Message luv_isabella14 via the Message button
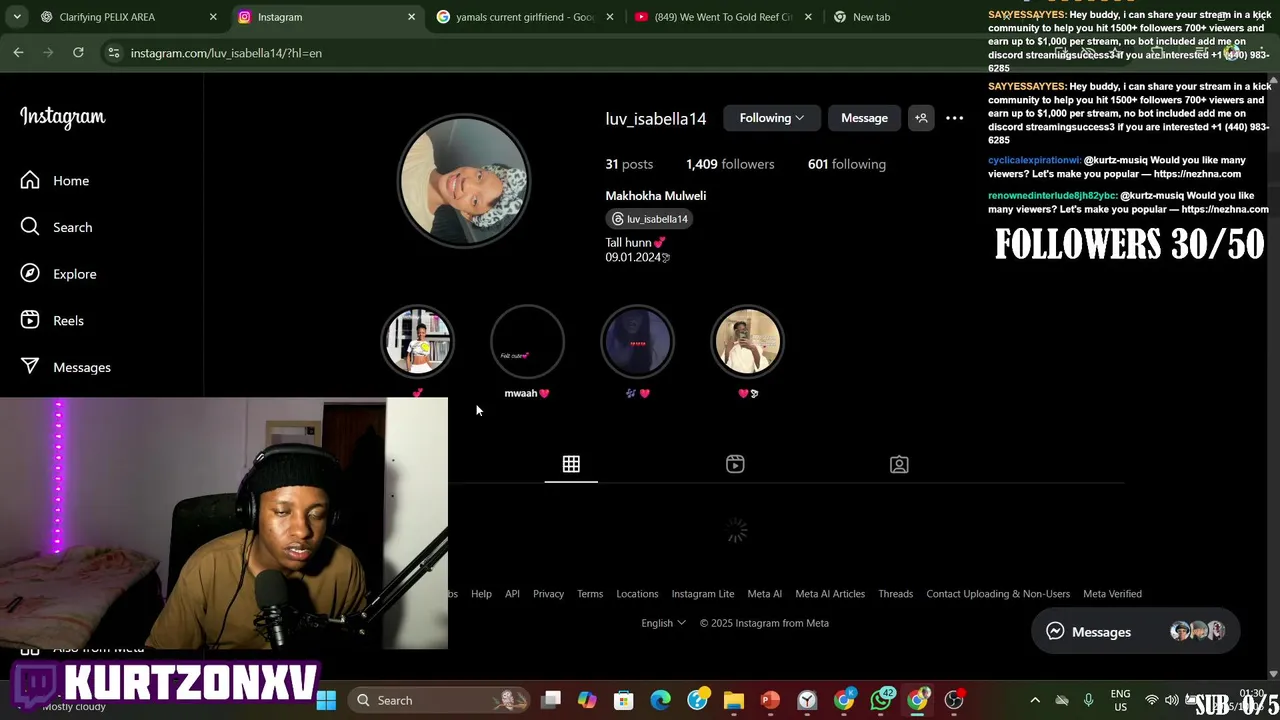This screenshot has height=720, width=1280. point(864,118)
